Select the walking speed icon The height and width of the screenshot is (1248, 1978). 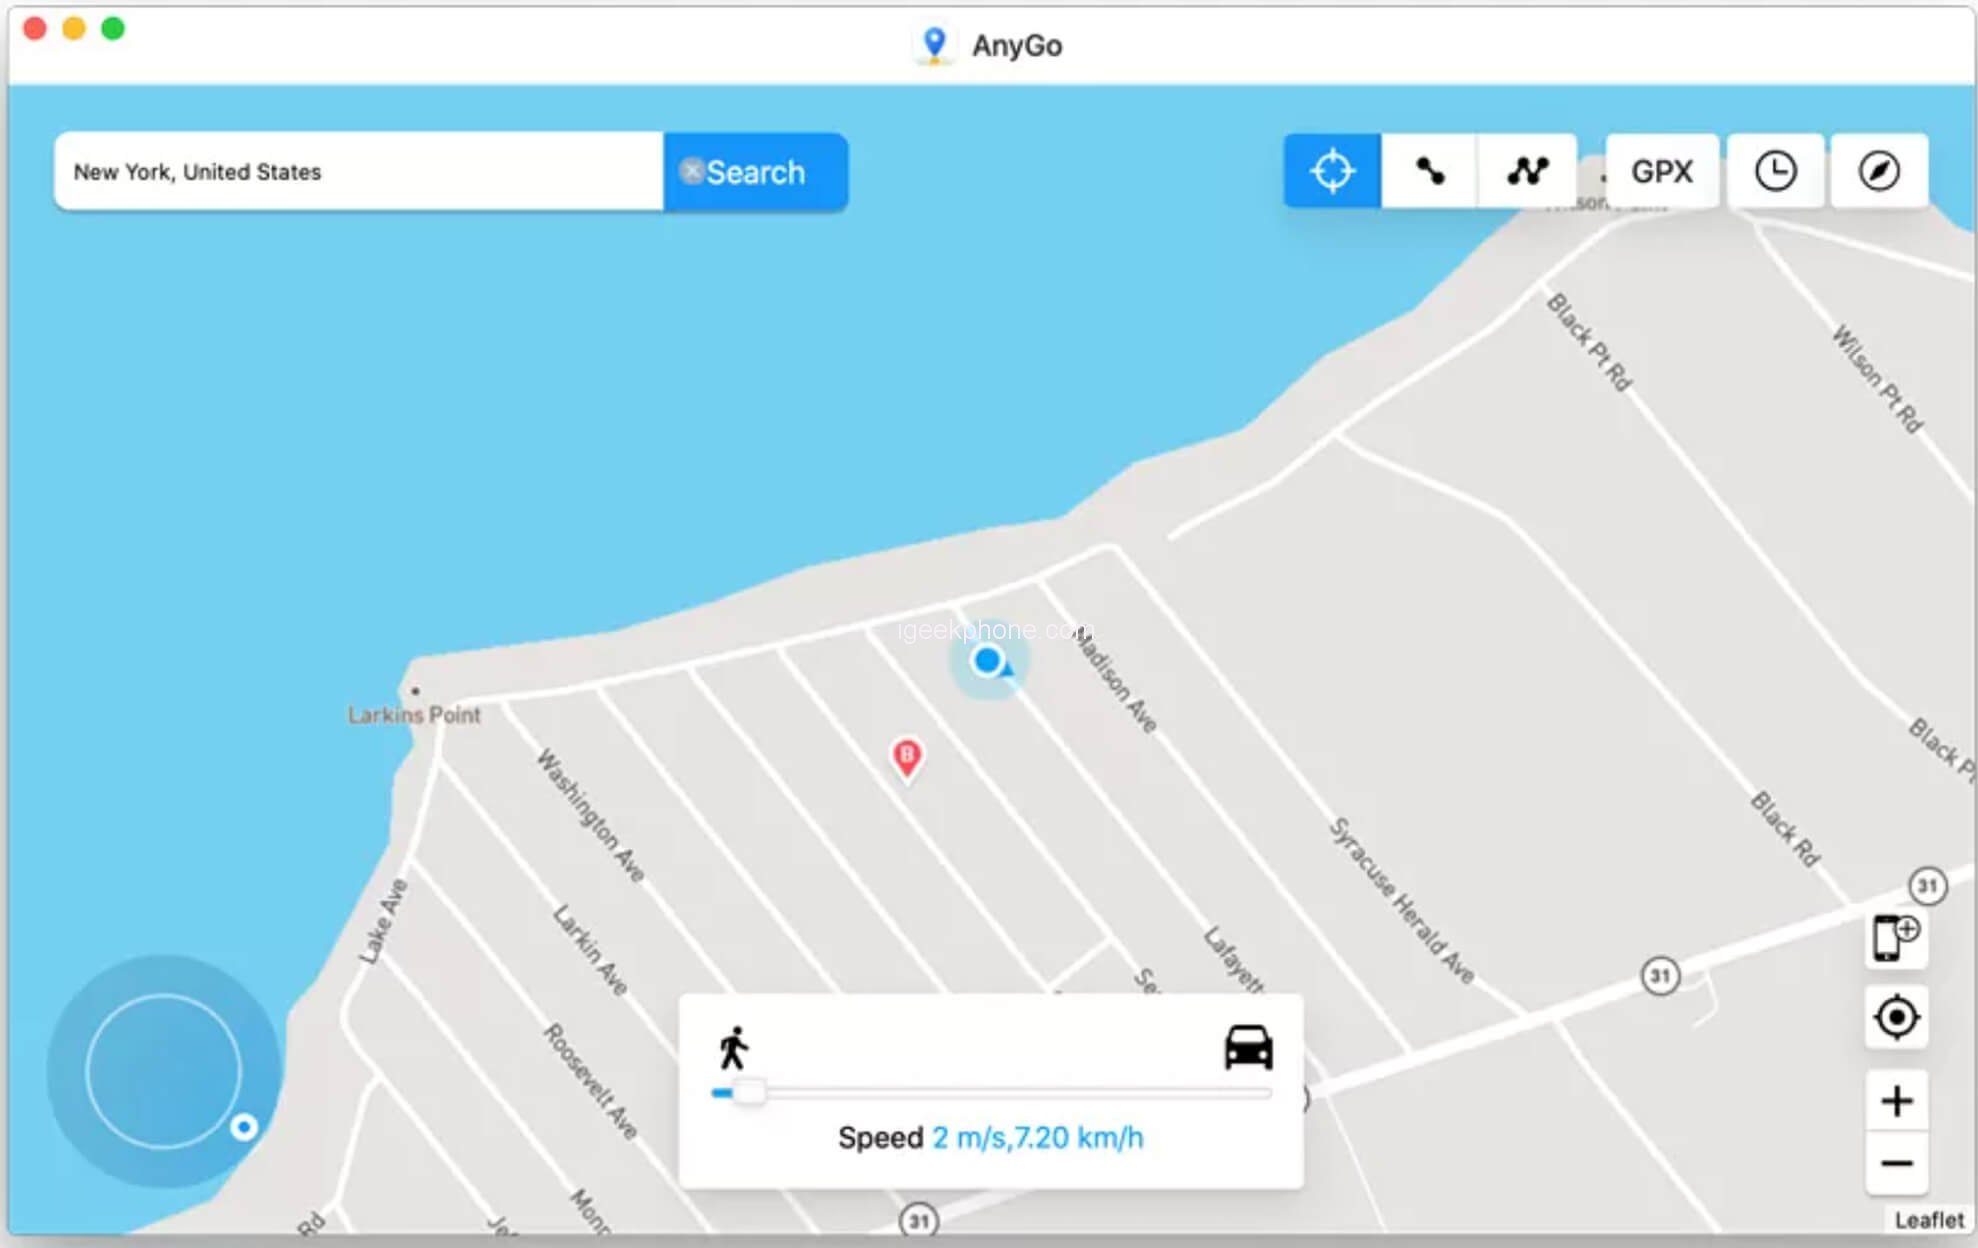click(x=733, y=1047)
